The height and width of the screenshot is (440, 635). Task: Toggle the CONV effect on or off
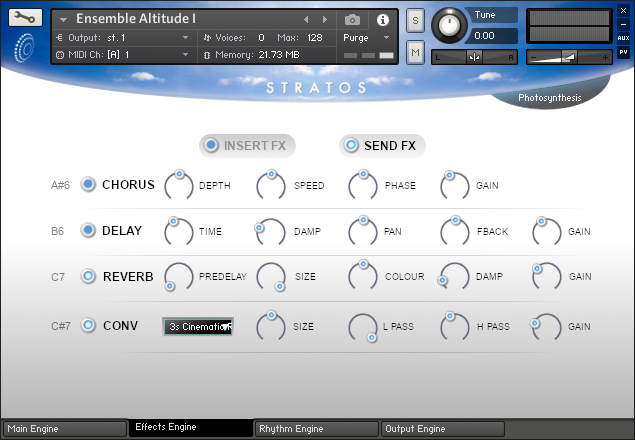(88, 325)
